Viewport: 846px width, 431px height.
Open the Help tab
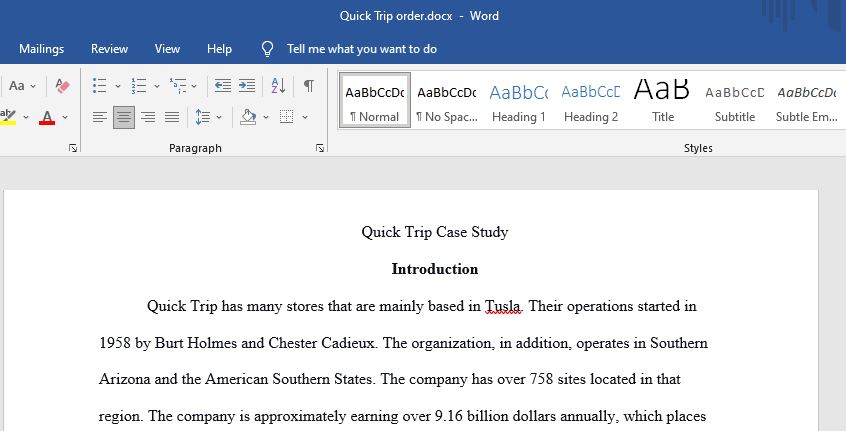(219, 49)
